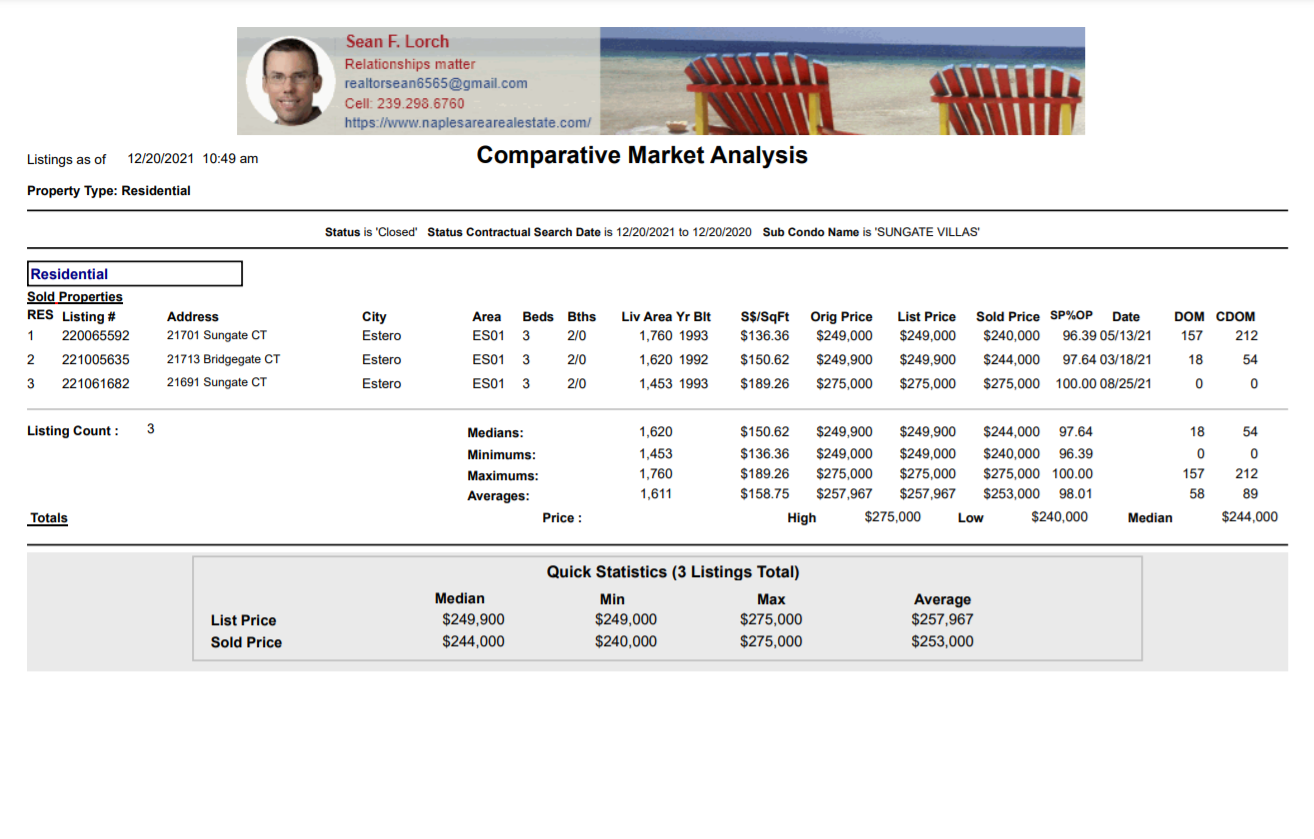Open listing number 221005635

click(x=96, y=360)
